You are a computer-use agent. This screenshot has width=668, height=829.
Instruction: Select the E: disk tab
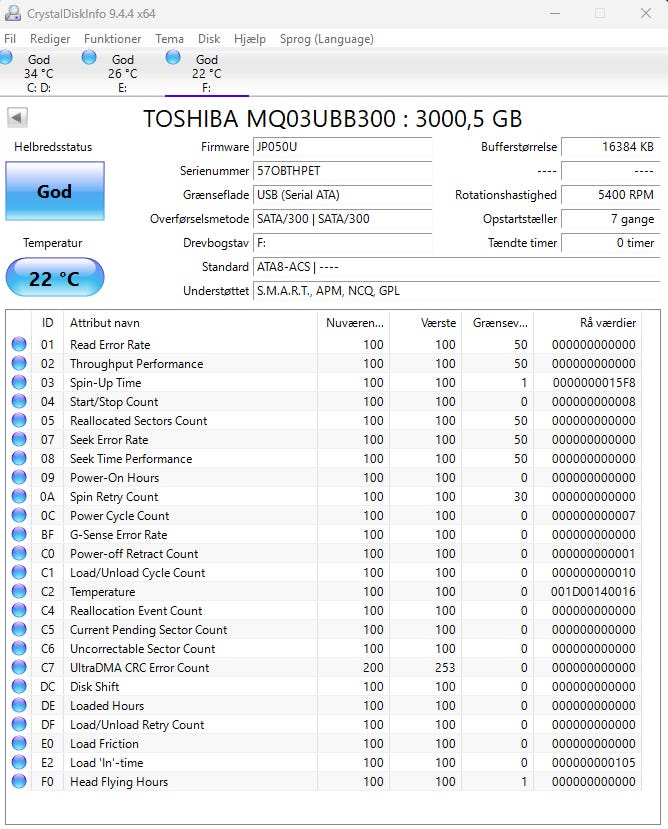click(x=123, y=73)
